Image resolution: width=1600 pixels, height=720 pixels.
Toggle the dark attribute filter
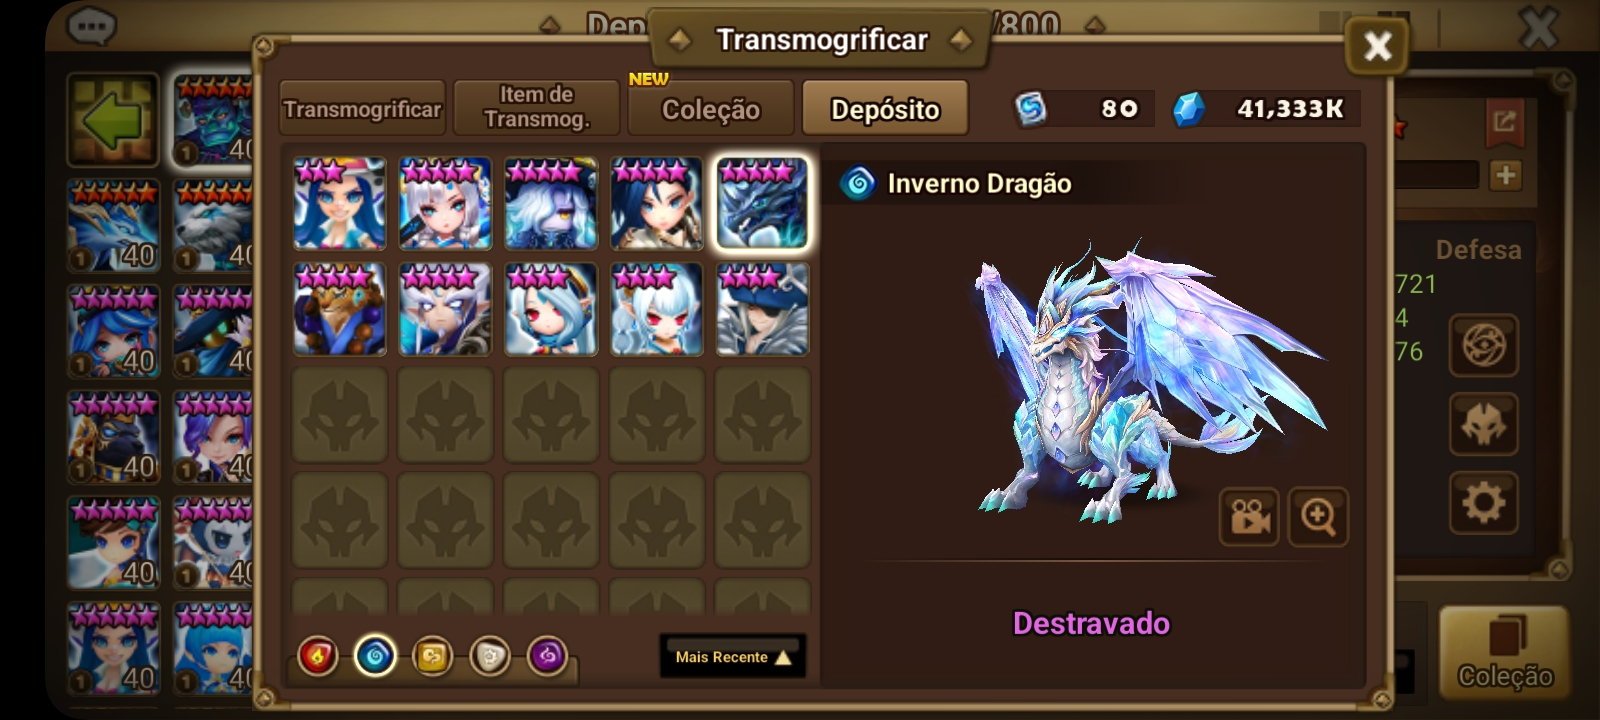click(547, 657)
